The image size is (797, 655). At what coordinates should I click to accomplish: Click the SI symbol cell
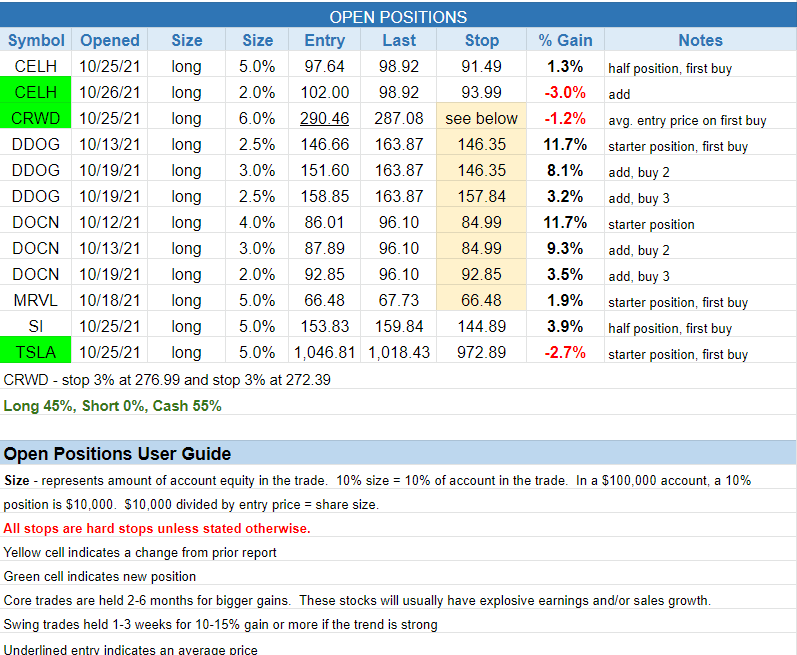click(x=36, y=326)
